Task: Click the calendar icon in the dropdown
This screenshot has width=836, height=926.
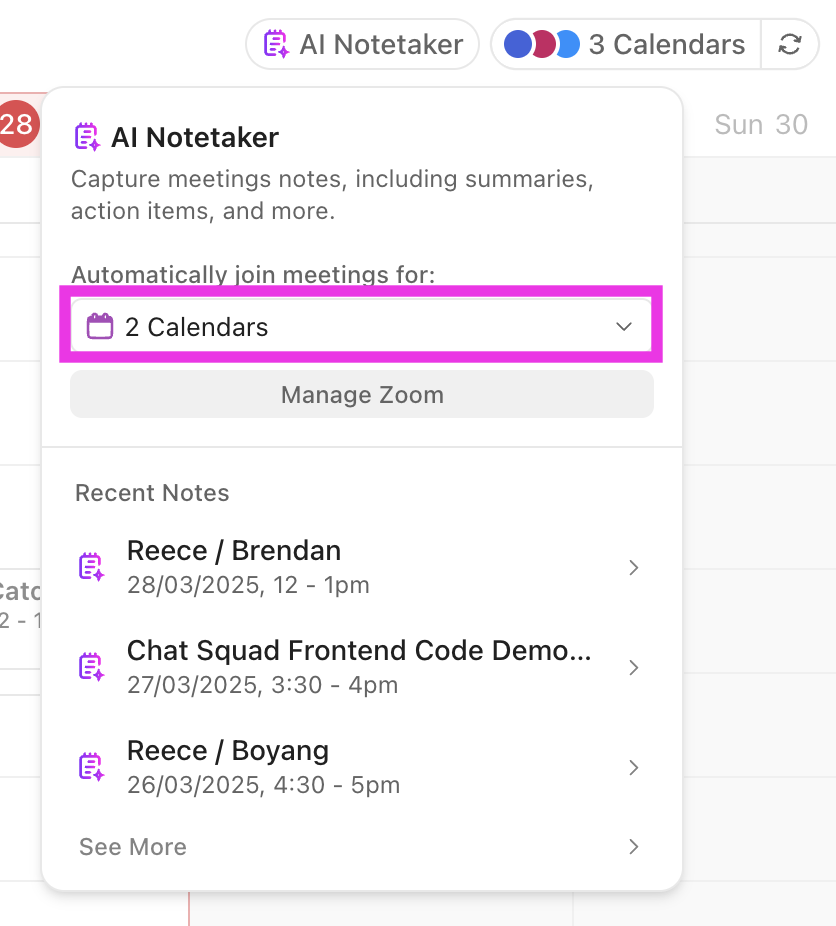Action: coord(100,327)
